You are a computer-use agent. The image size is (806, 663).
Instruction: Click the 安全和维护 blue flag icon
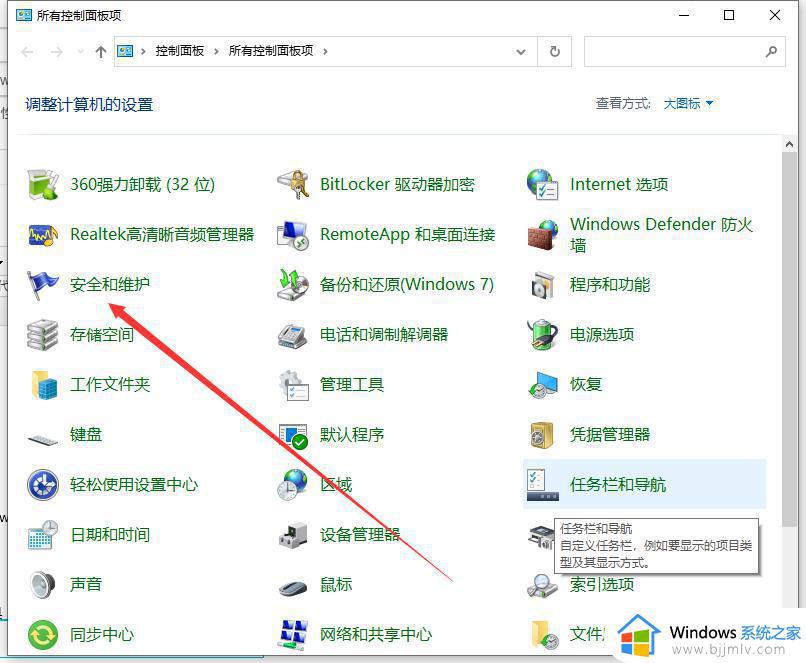(43, 285)
